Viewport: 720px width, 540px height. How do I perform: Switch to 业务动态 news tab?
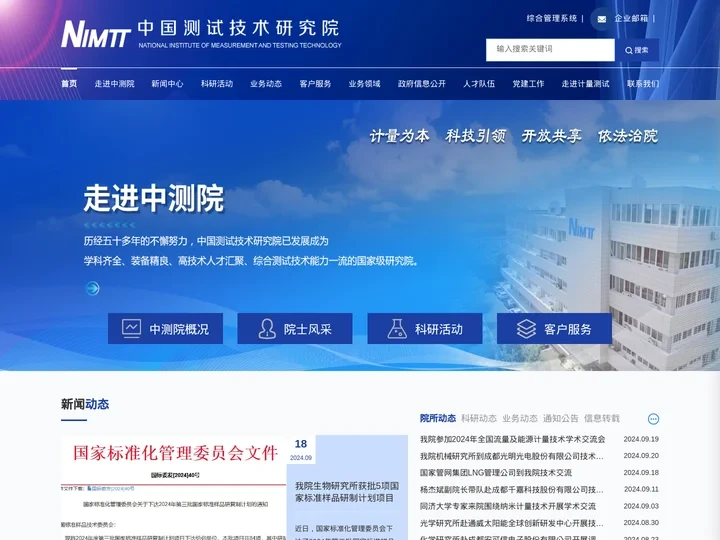520,418
